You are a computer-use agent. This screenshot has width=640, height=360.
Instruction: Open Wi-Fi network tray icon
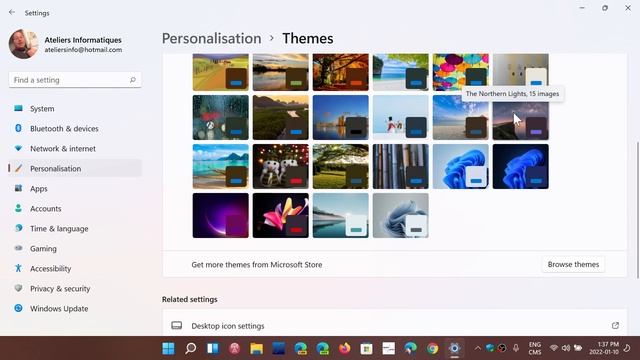click(554, 348)
